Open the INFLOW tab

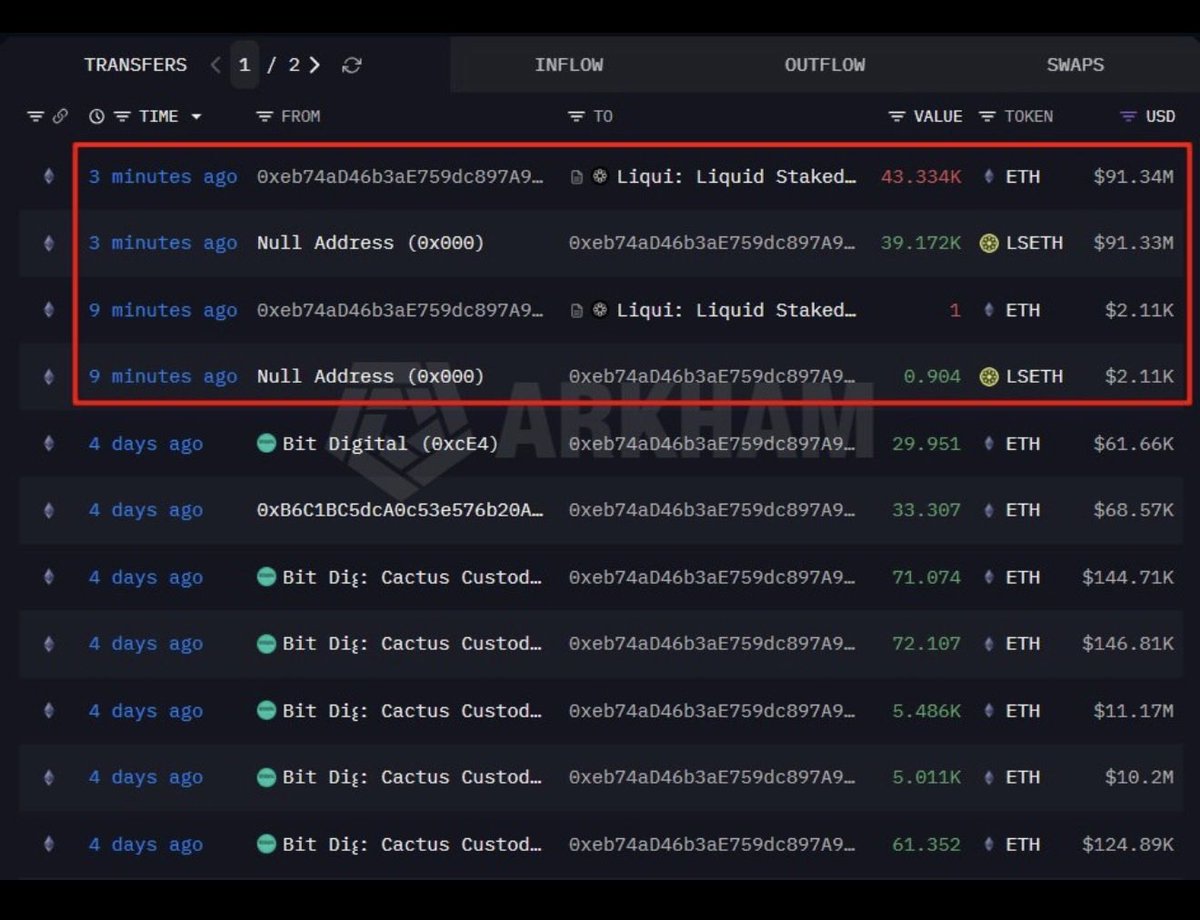coord(569,65)
